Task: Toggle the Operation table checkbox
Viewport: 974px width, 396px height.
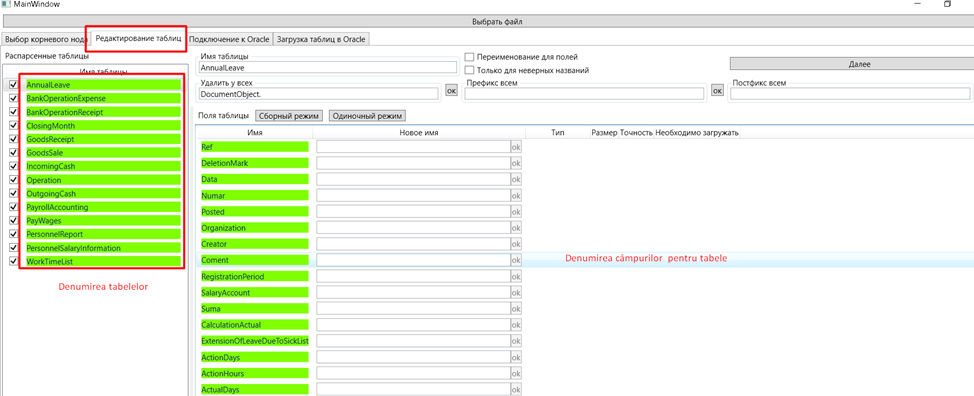Action: tap(14, 180)
